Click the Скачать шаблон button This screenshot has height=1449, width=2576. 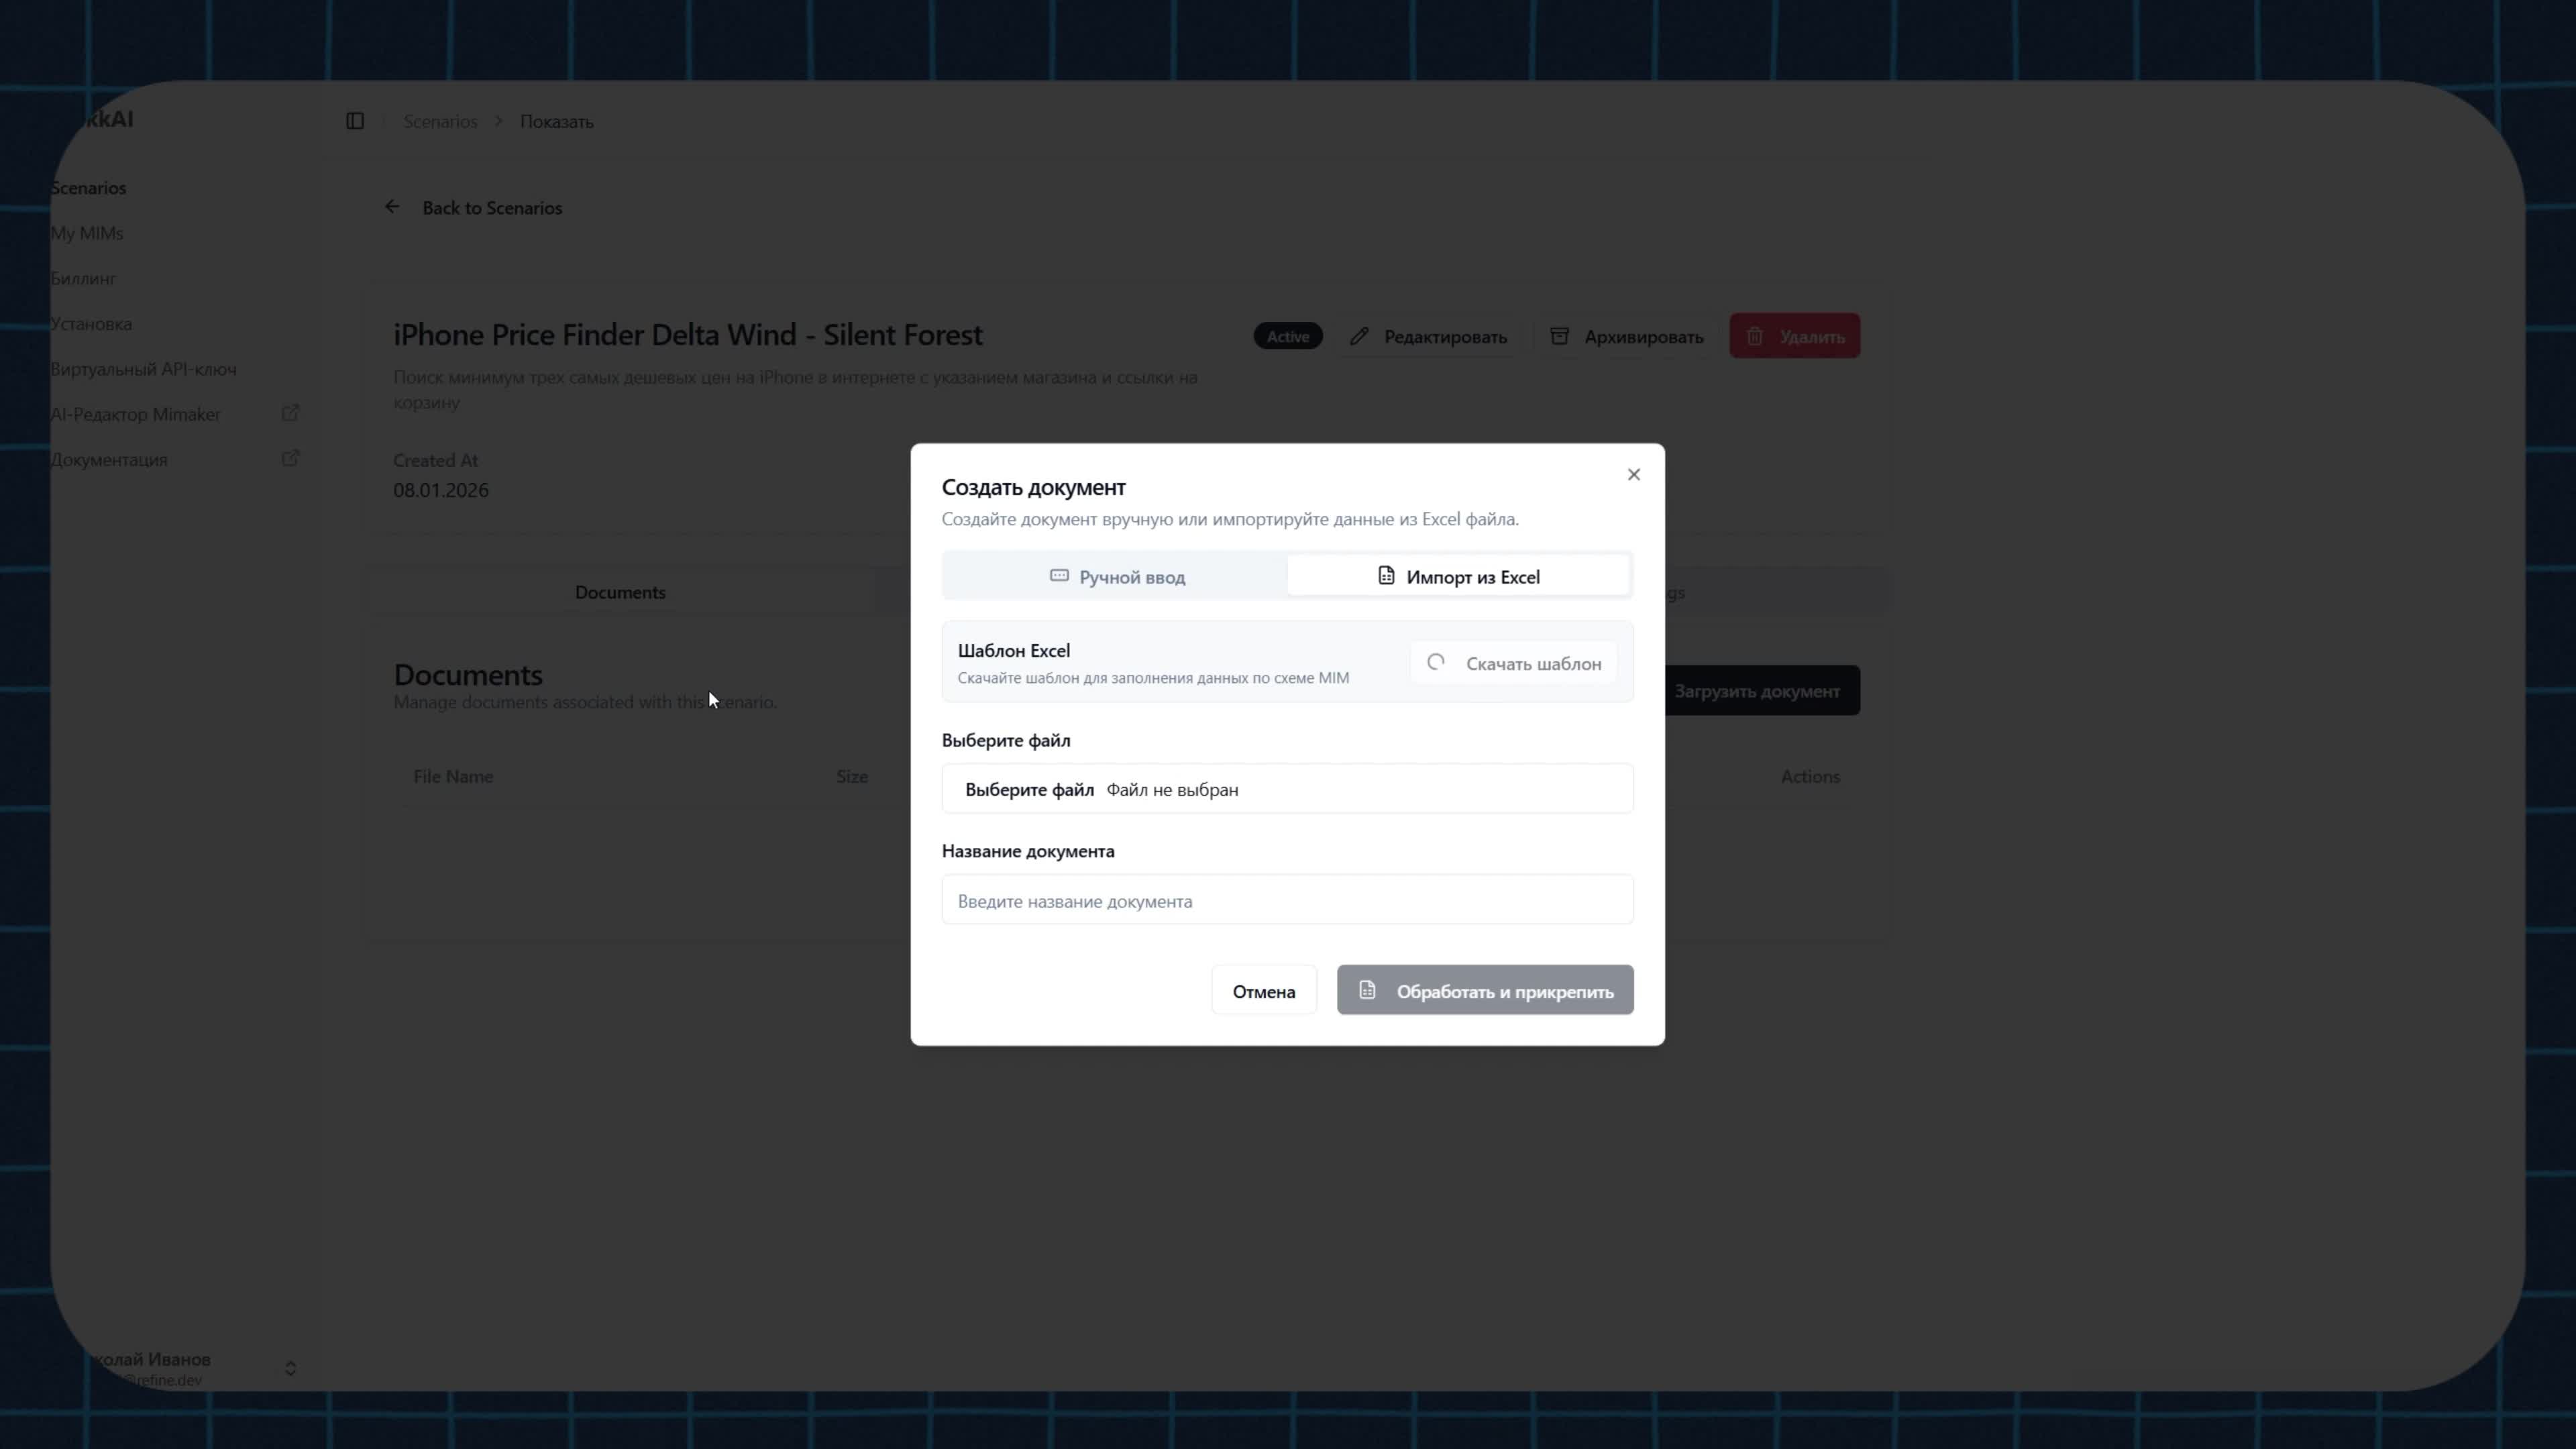1514,663
